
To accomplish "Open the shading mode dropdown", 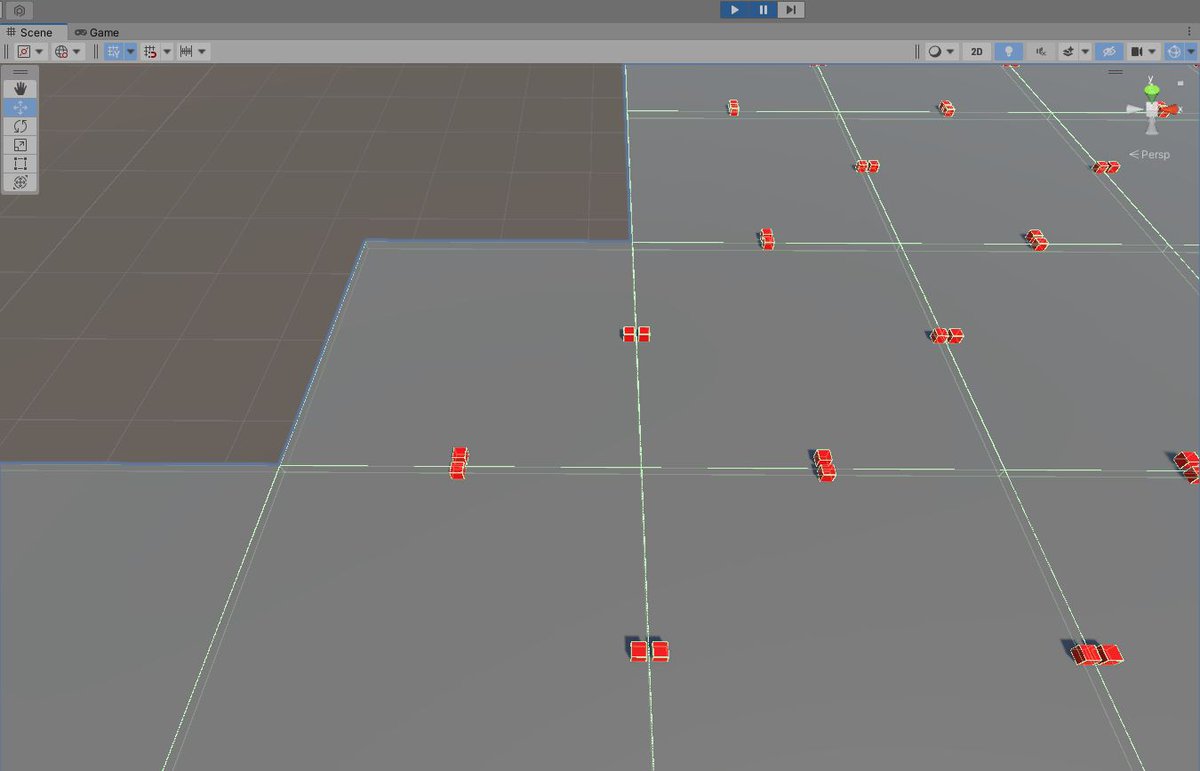I will [941, 51].
